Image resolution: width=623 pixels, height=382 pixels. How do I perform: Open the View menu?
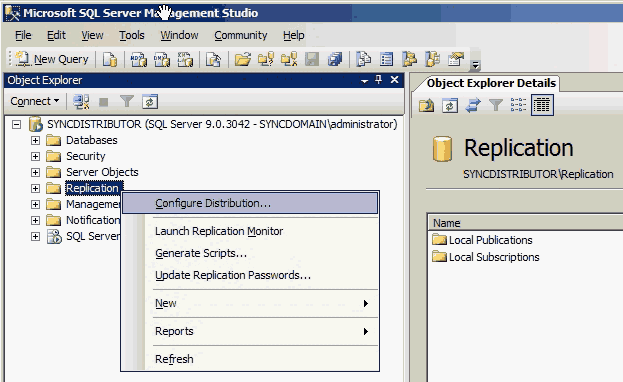[92, 35]
